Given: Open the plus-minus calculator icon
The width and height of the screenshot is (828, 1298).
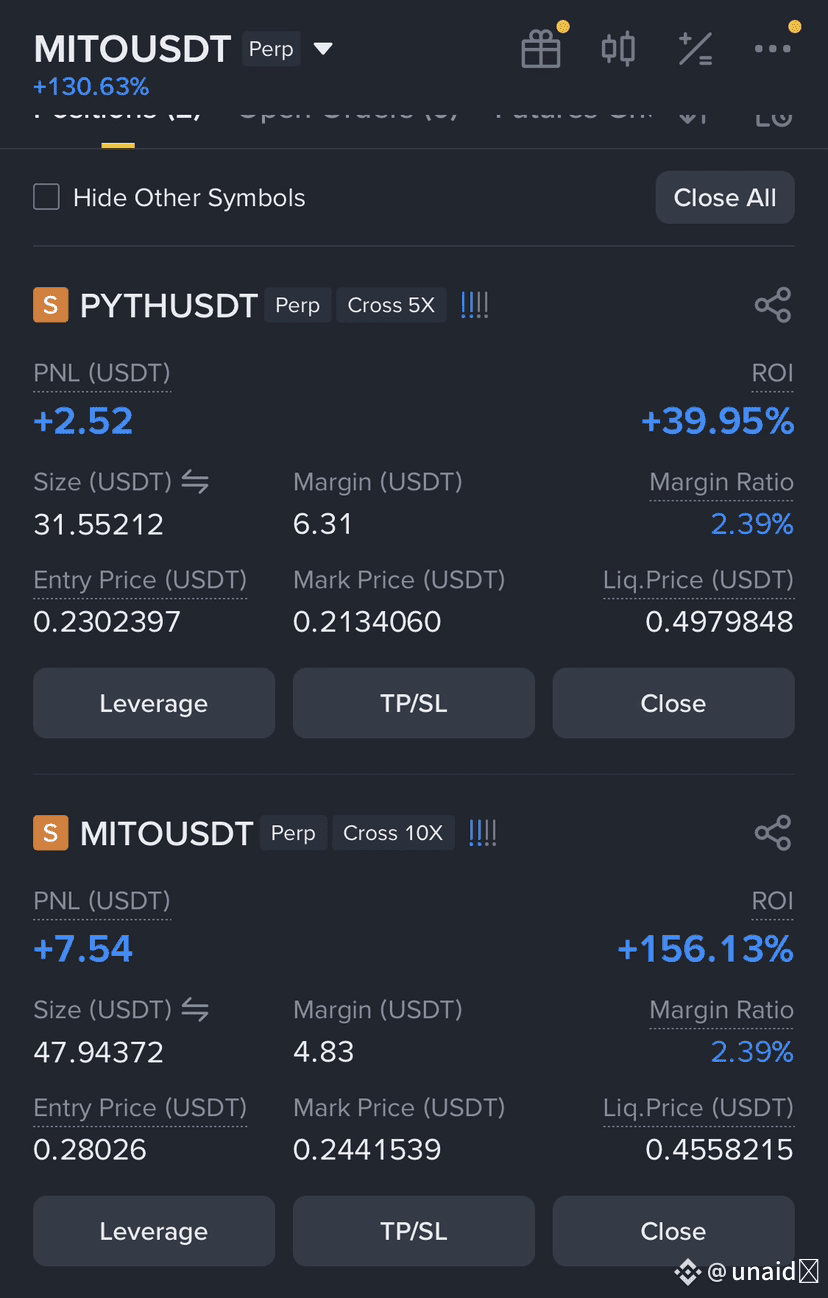Looking at the screenshot, I should [x=695, y=49].
